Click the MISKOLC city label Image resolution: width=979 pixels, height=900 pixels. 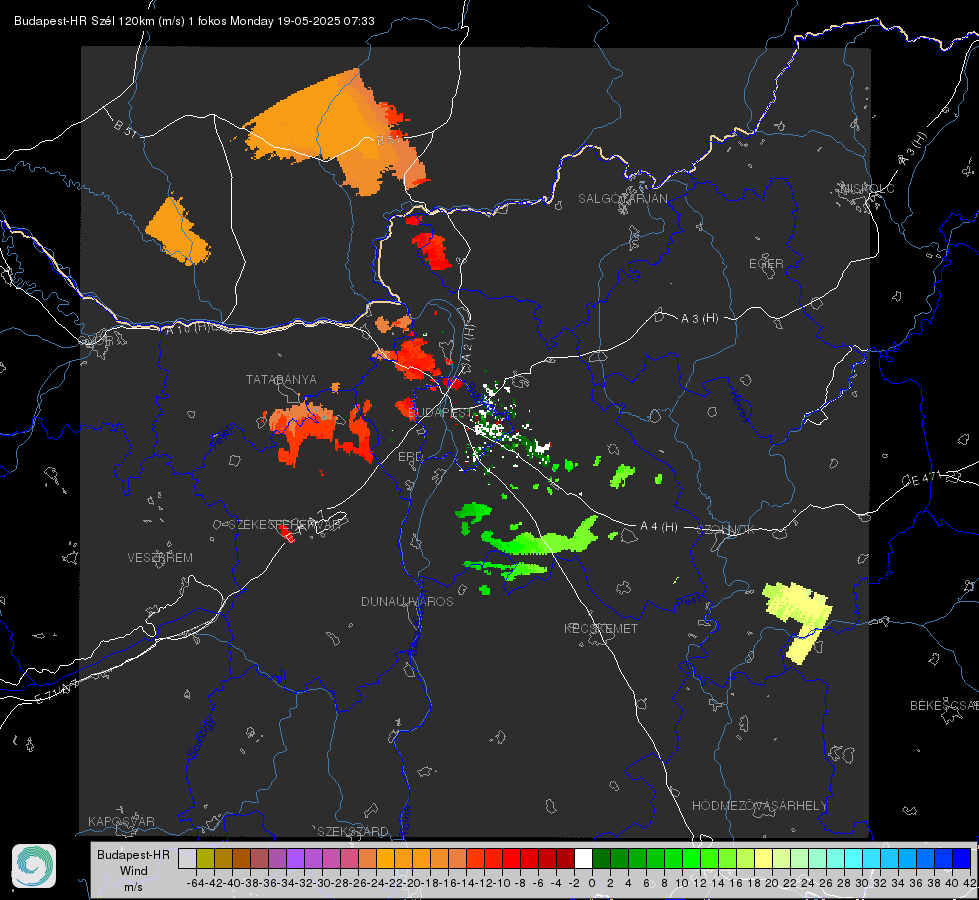[867, 188]
